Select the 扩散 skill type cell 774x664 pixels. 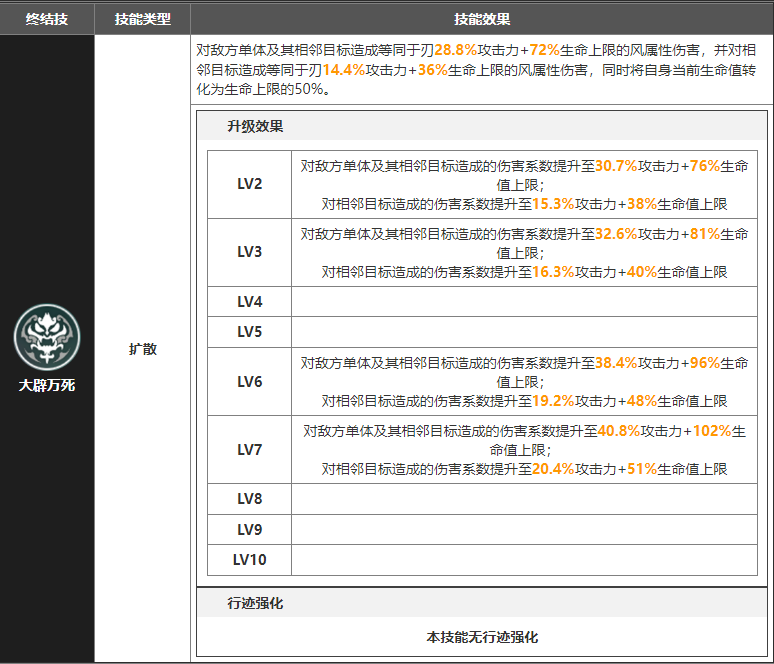coord(142,349)
